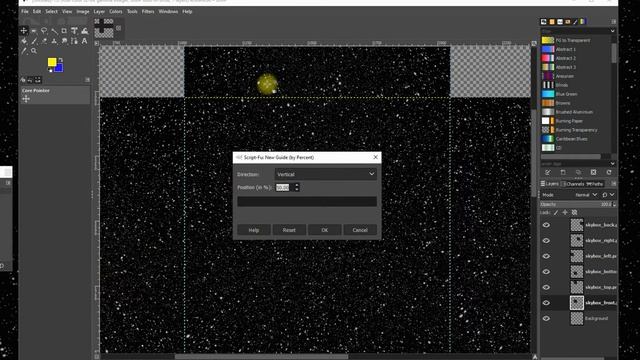Hide the skybox_front layer
Image resolution: width=640 pixels, height=360 pixels.
pyautogui.click(x=546, y=302)
